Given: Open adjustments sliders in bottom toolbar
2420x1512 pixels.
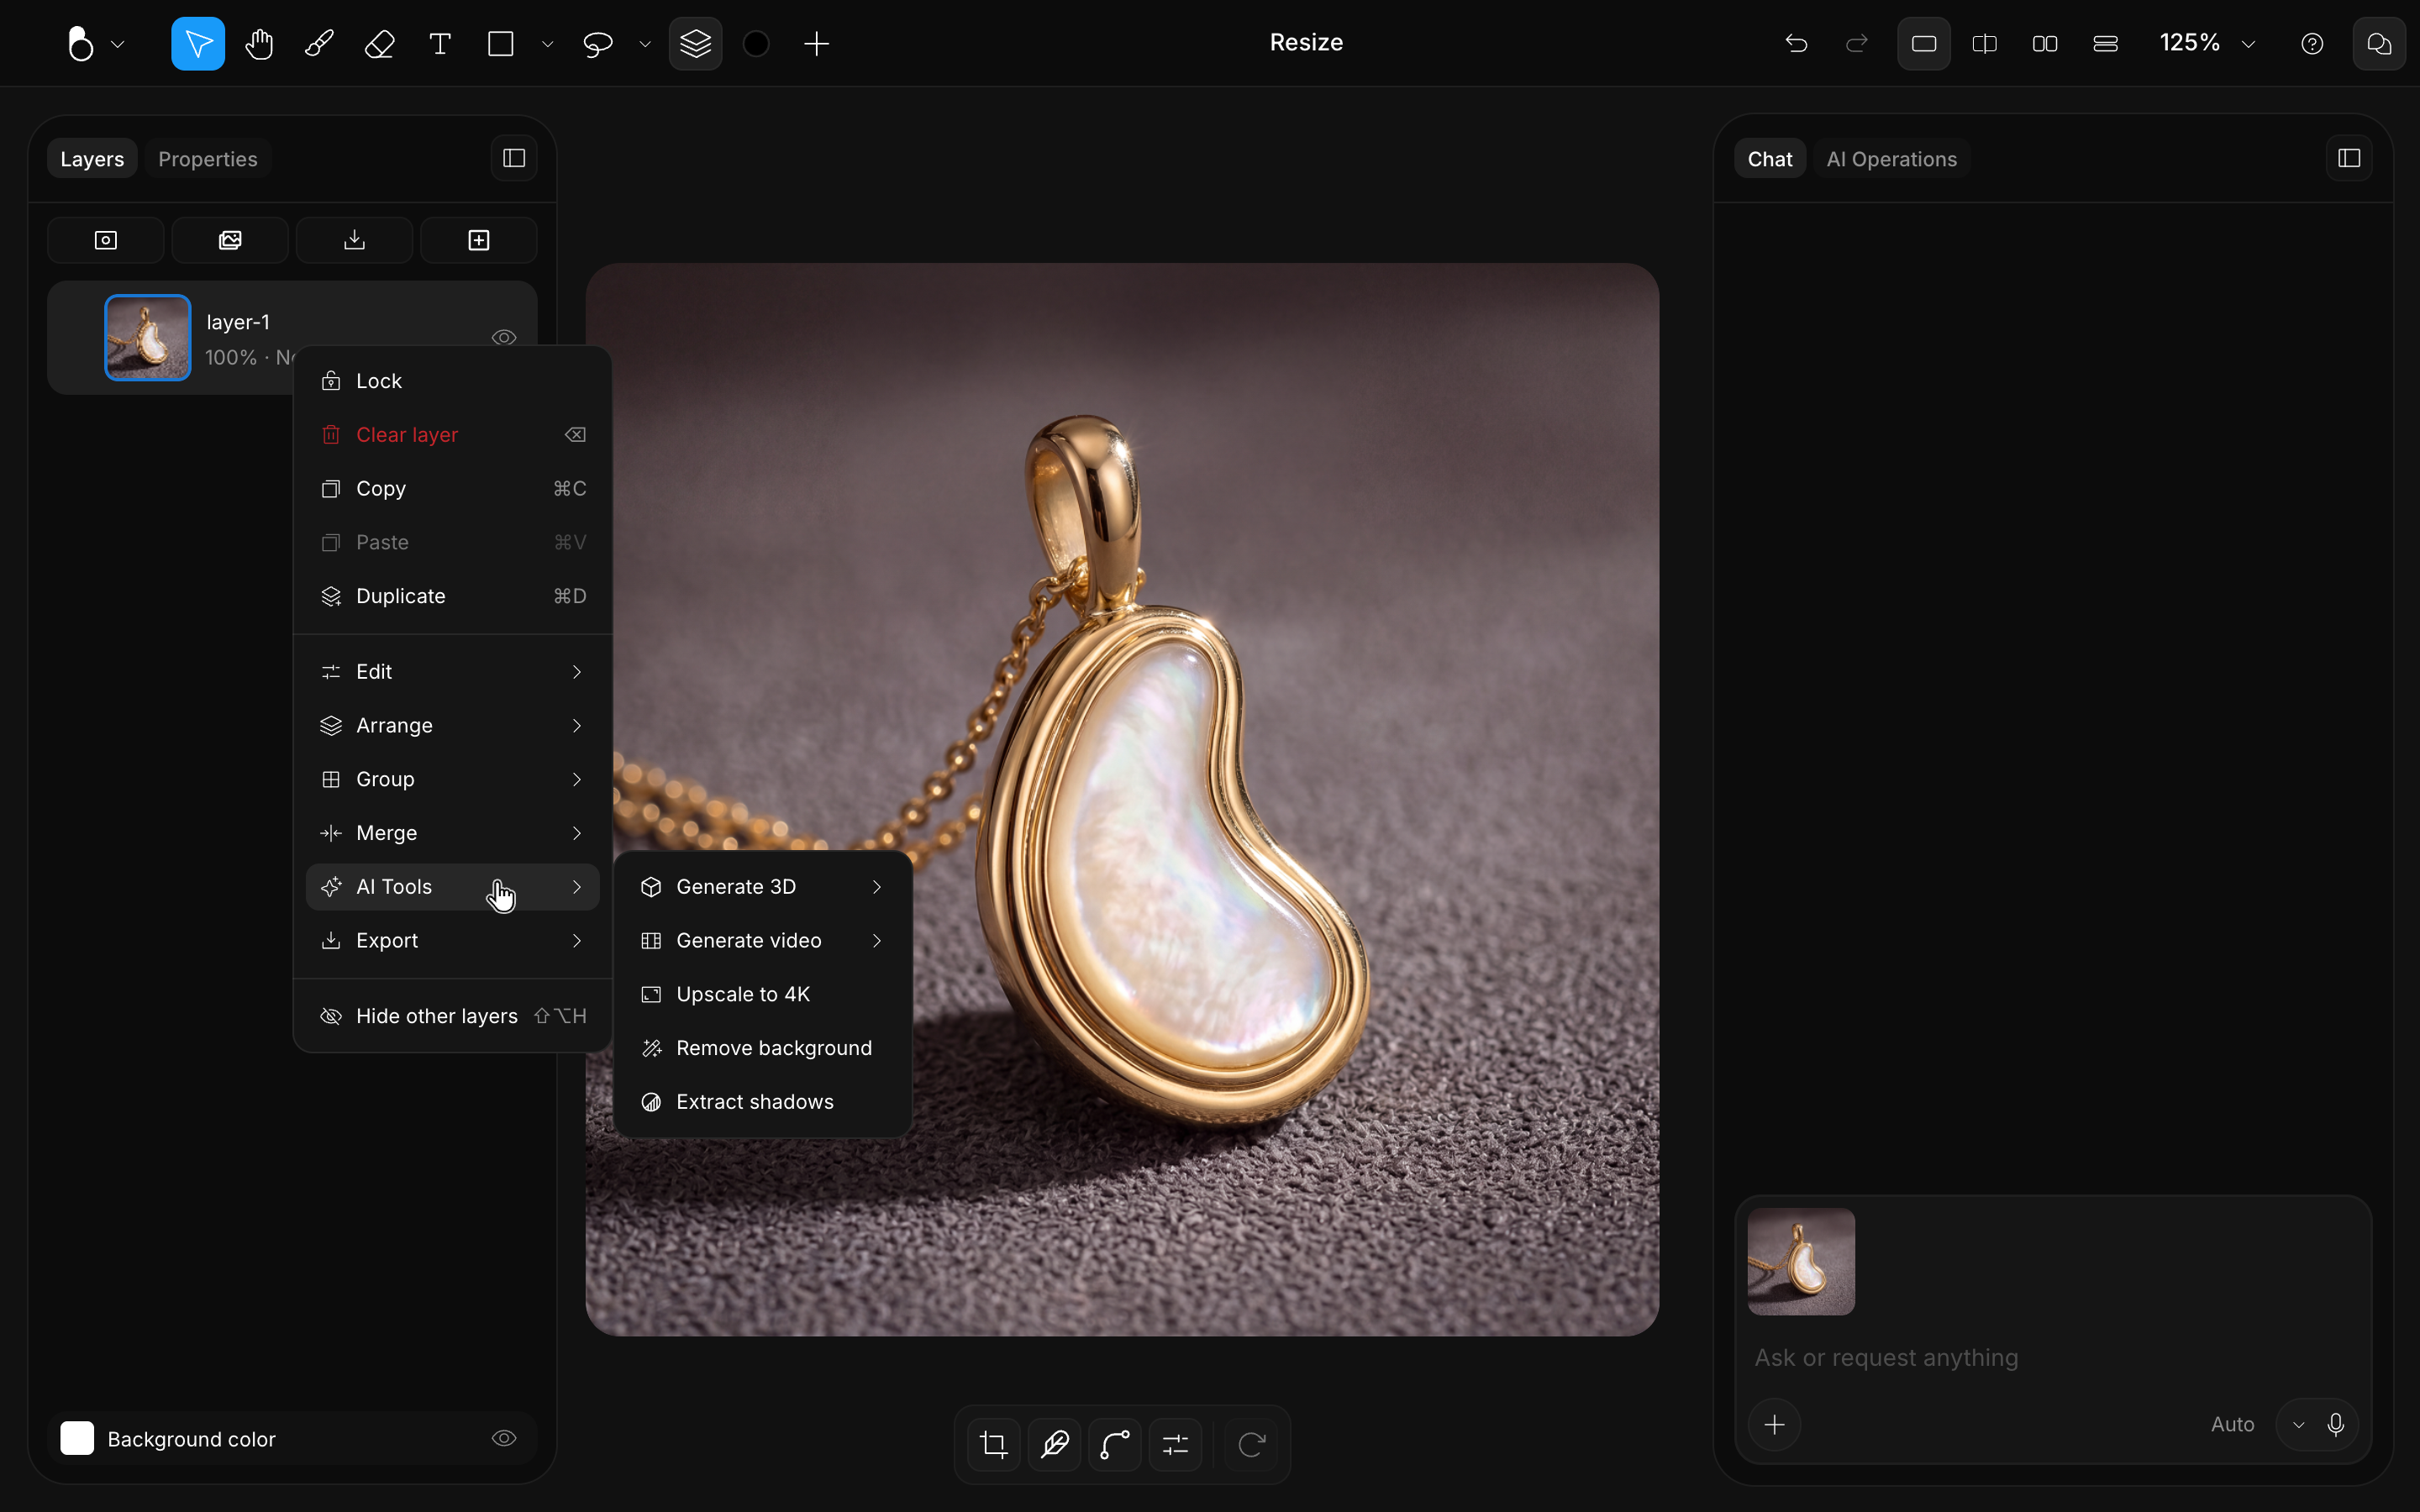Looking at the screenshot, I should 1176,1444.
